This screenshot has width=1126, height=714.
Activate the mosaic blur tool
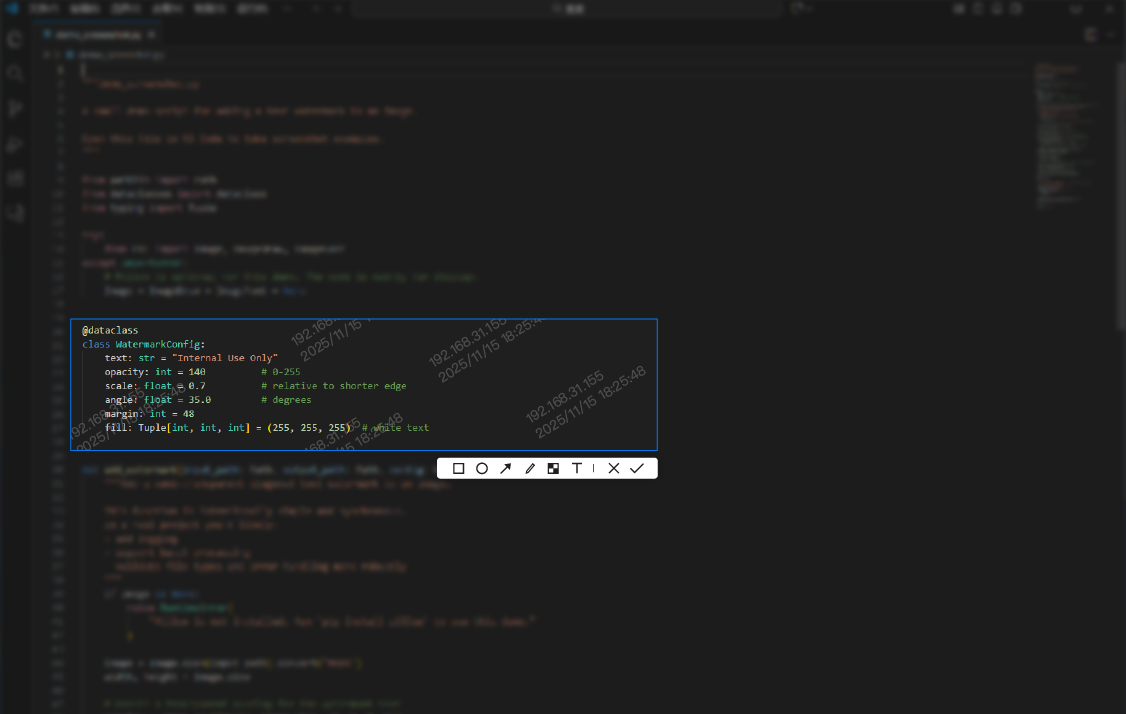[x=553, y=468]
